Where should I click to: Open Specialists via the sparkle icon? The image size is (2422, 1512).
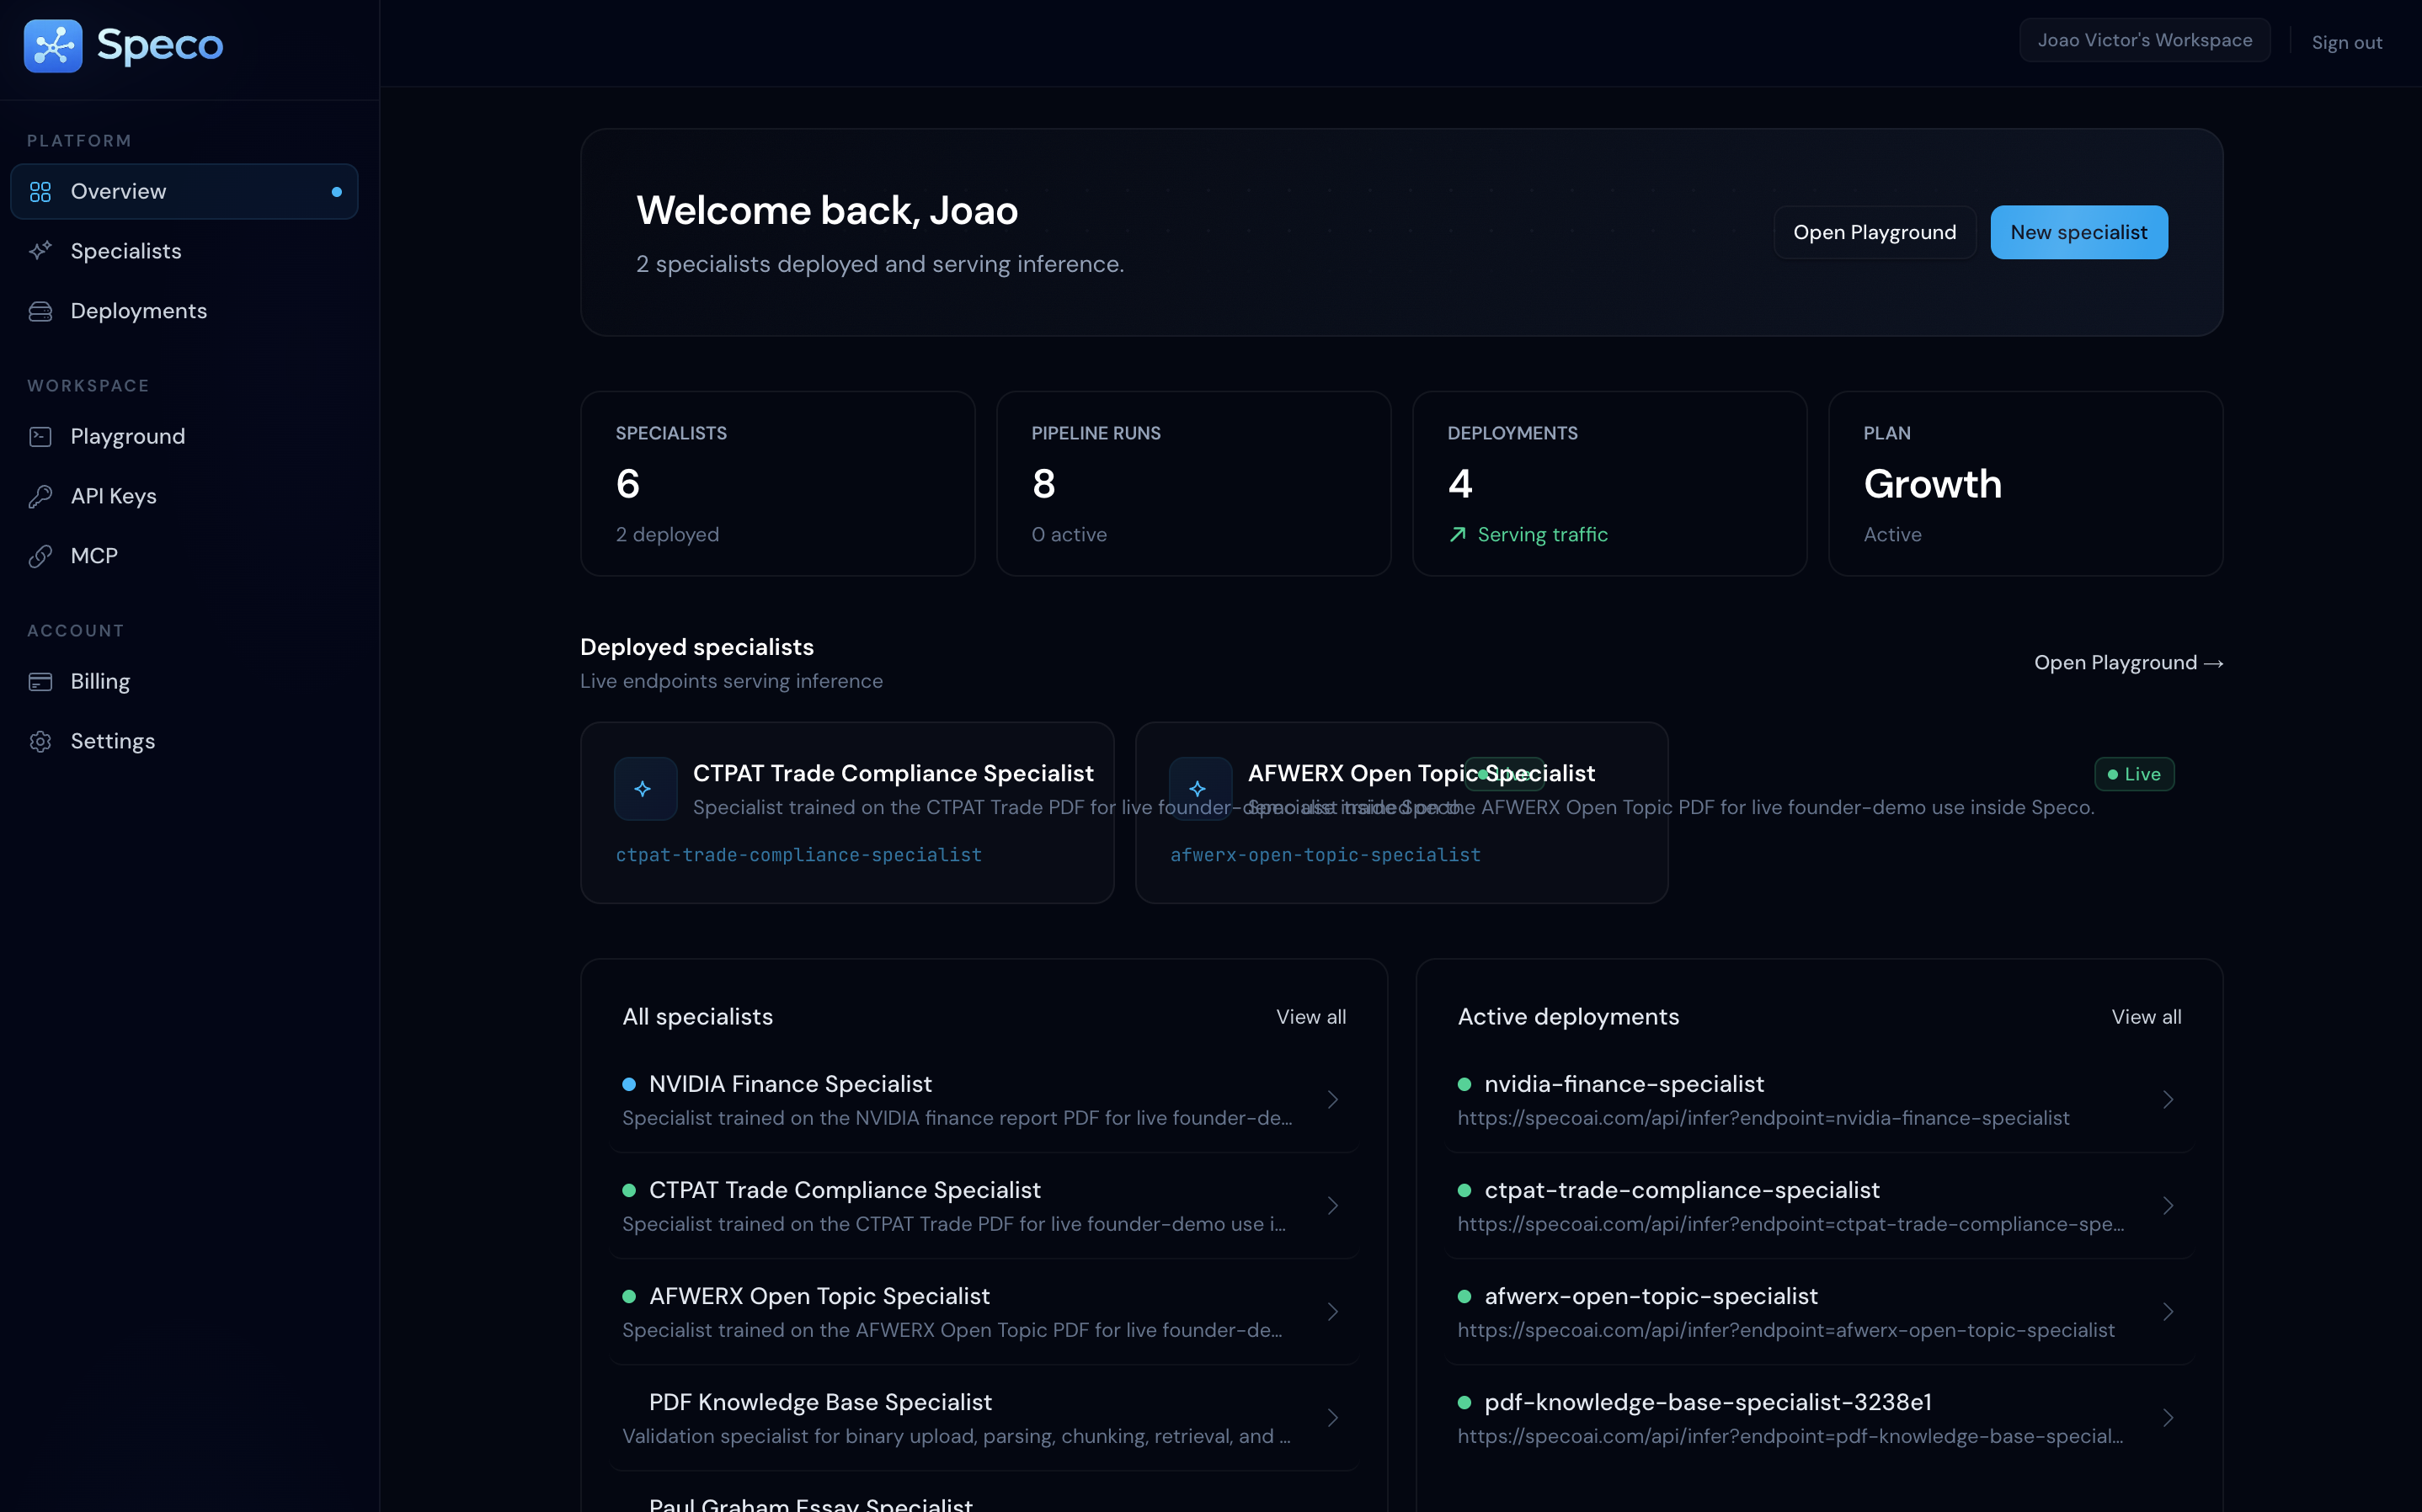click(41, 251)
